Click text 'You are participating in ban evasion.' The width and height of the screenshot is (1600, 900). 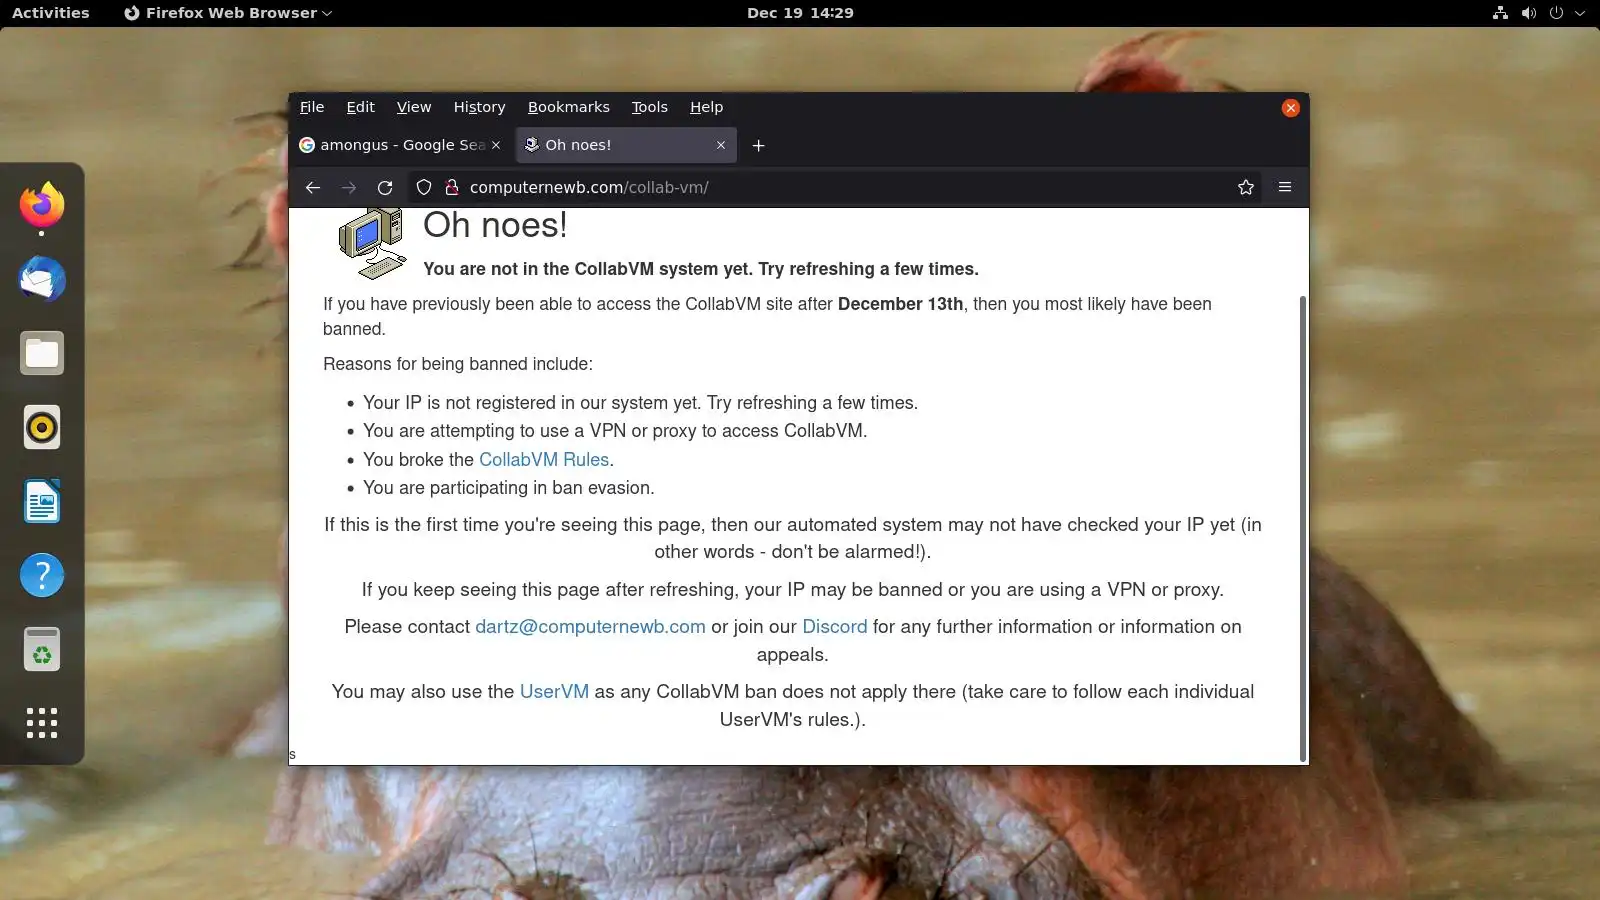point(508,488)
